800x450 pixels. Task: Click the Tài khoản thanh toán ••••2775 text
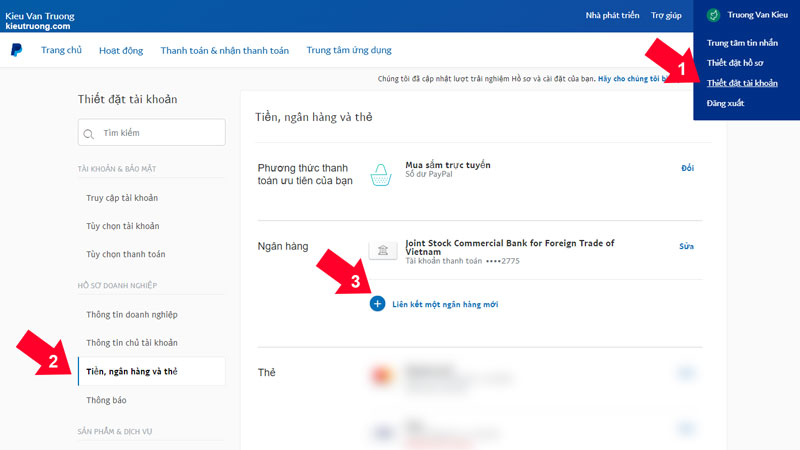(x=462, y=261)
